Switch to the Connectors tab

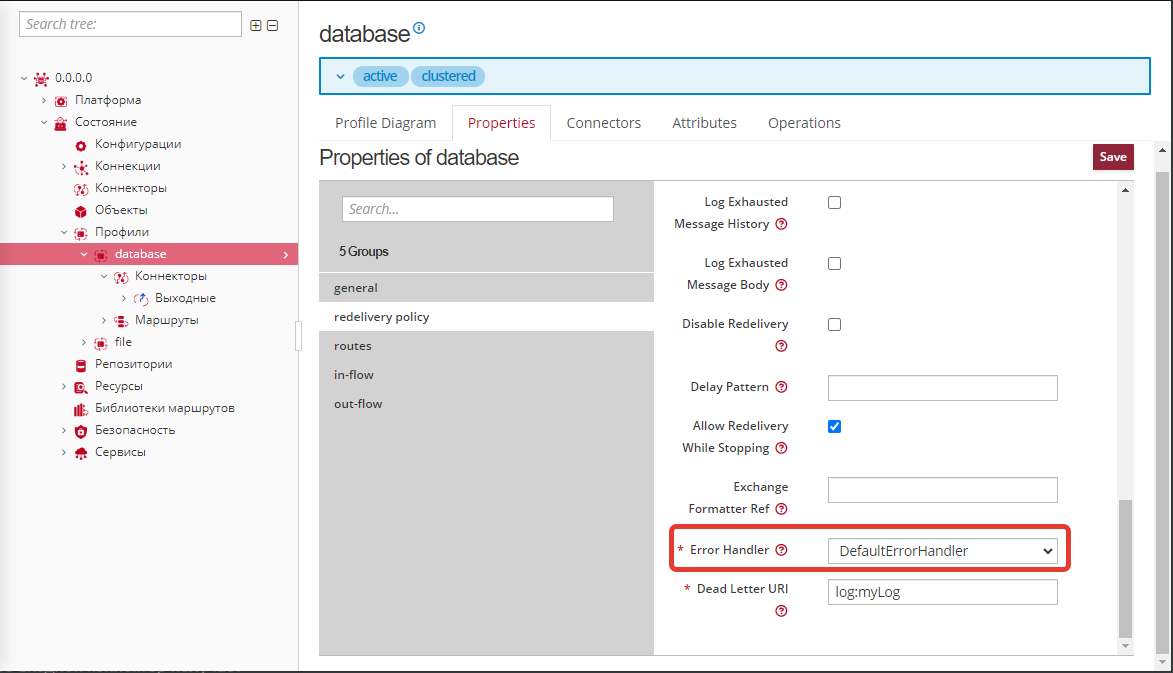[603, 123]
